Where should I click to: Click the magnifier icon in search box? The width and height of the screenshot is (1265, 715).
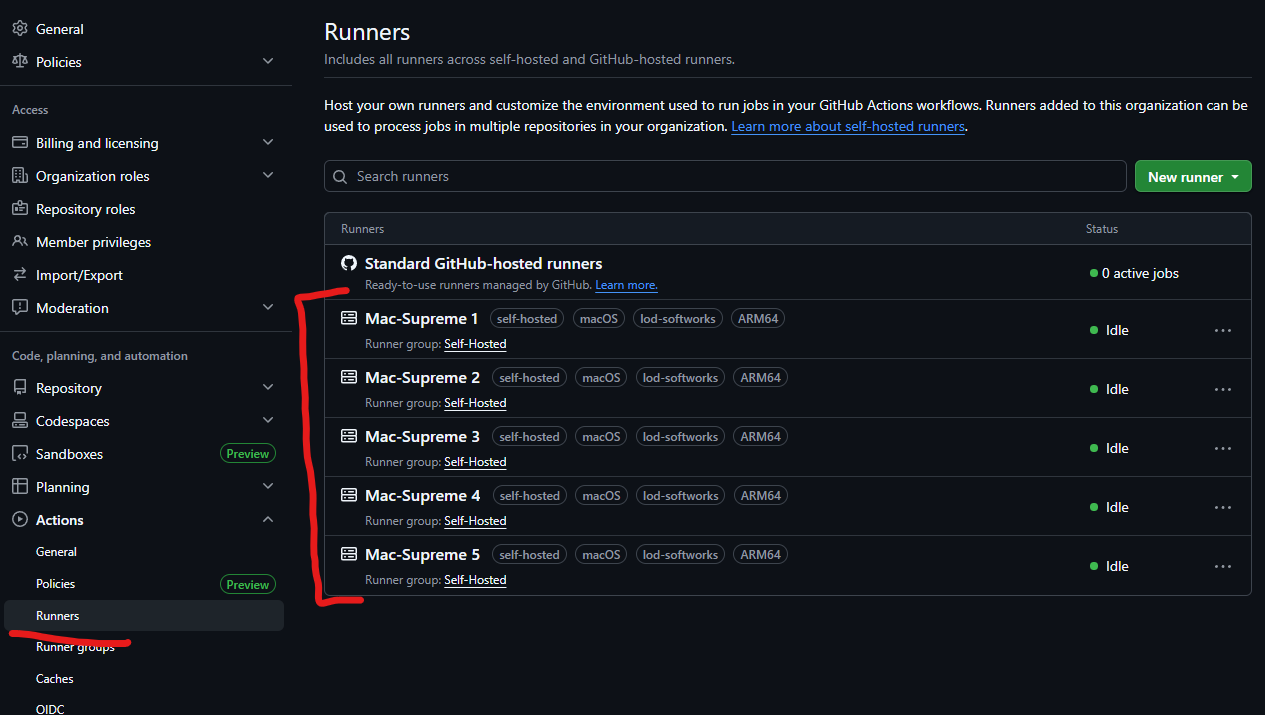[x=341, y=176]
